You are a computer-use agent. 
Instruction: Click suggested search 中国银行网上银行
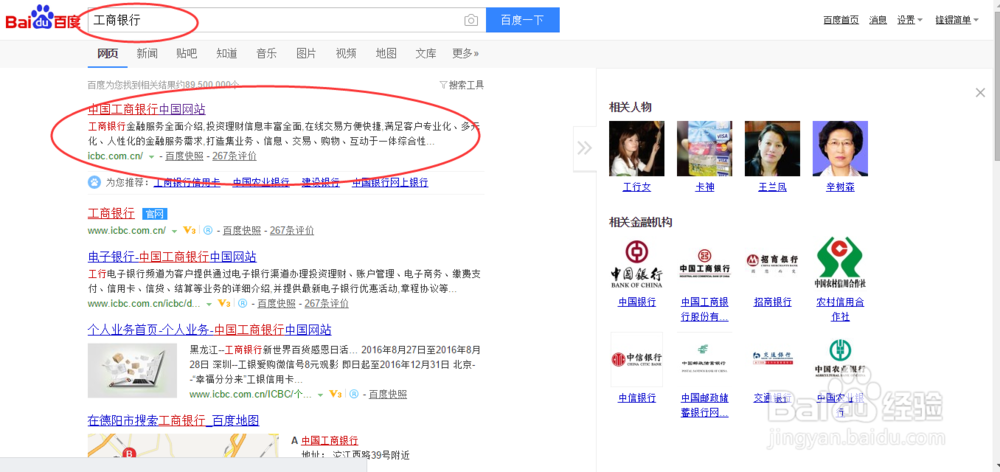coord(390,183)
